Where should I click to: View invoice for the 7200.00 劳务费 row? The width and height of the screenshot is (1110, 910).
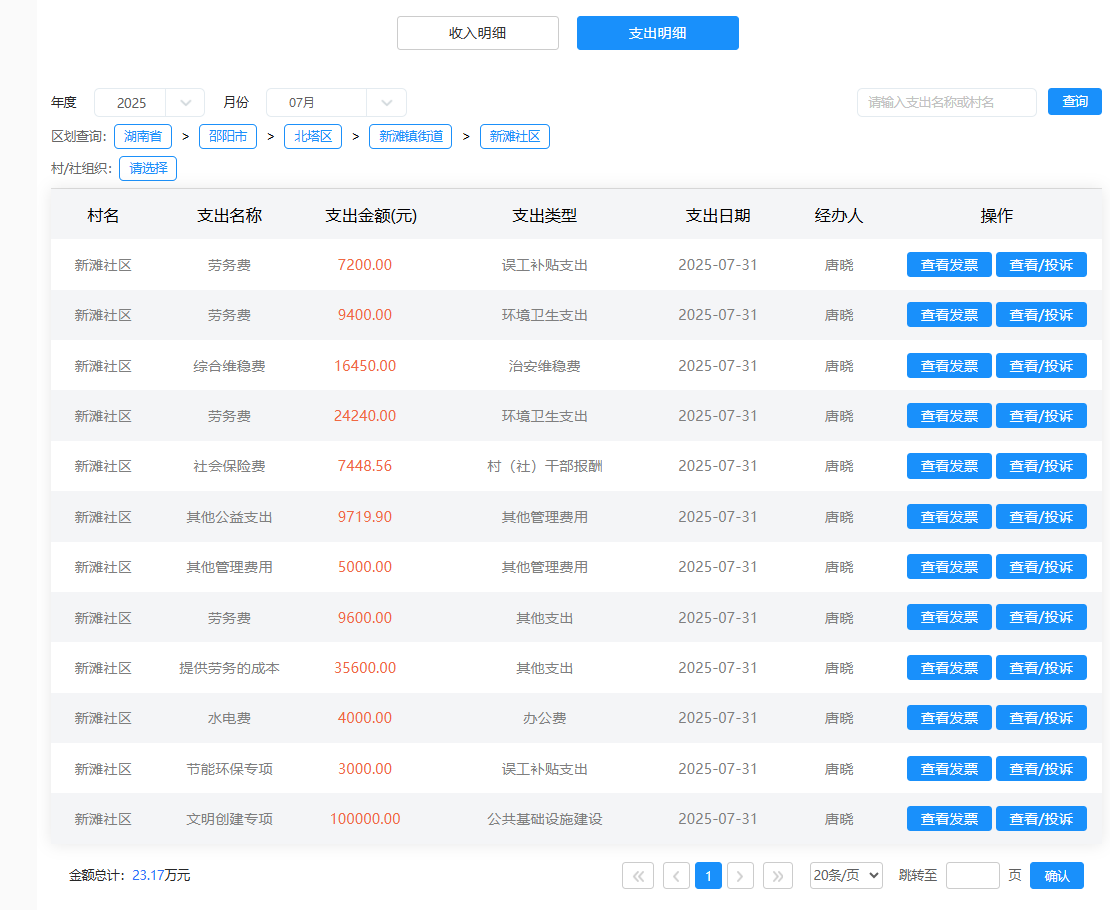pos(949,265)
